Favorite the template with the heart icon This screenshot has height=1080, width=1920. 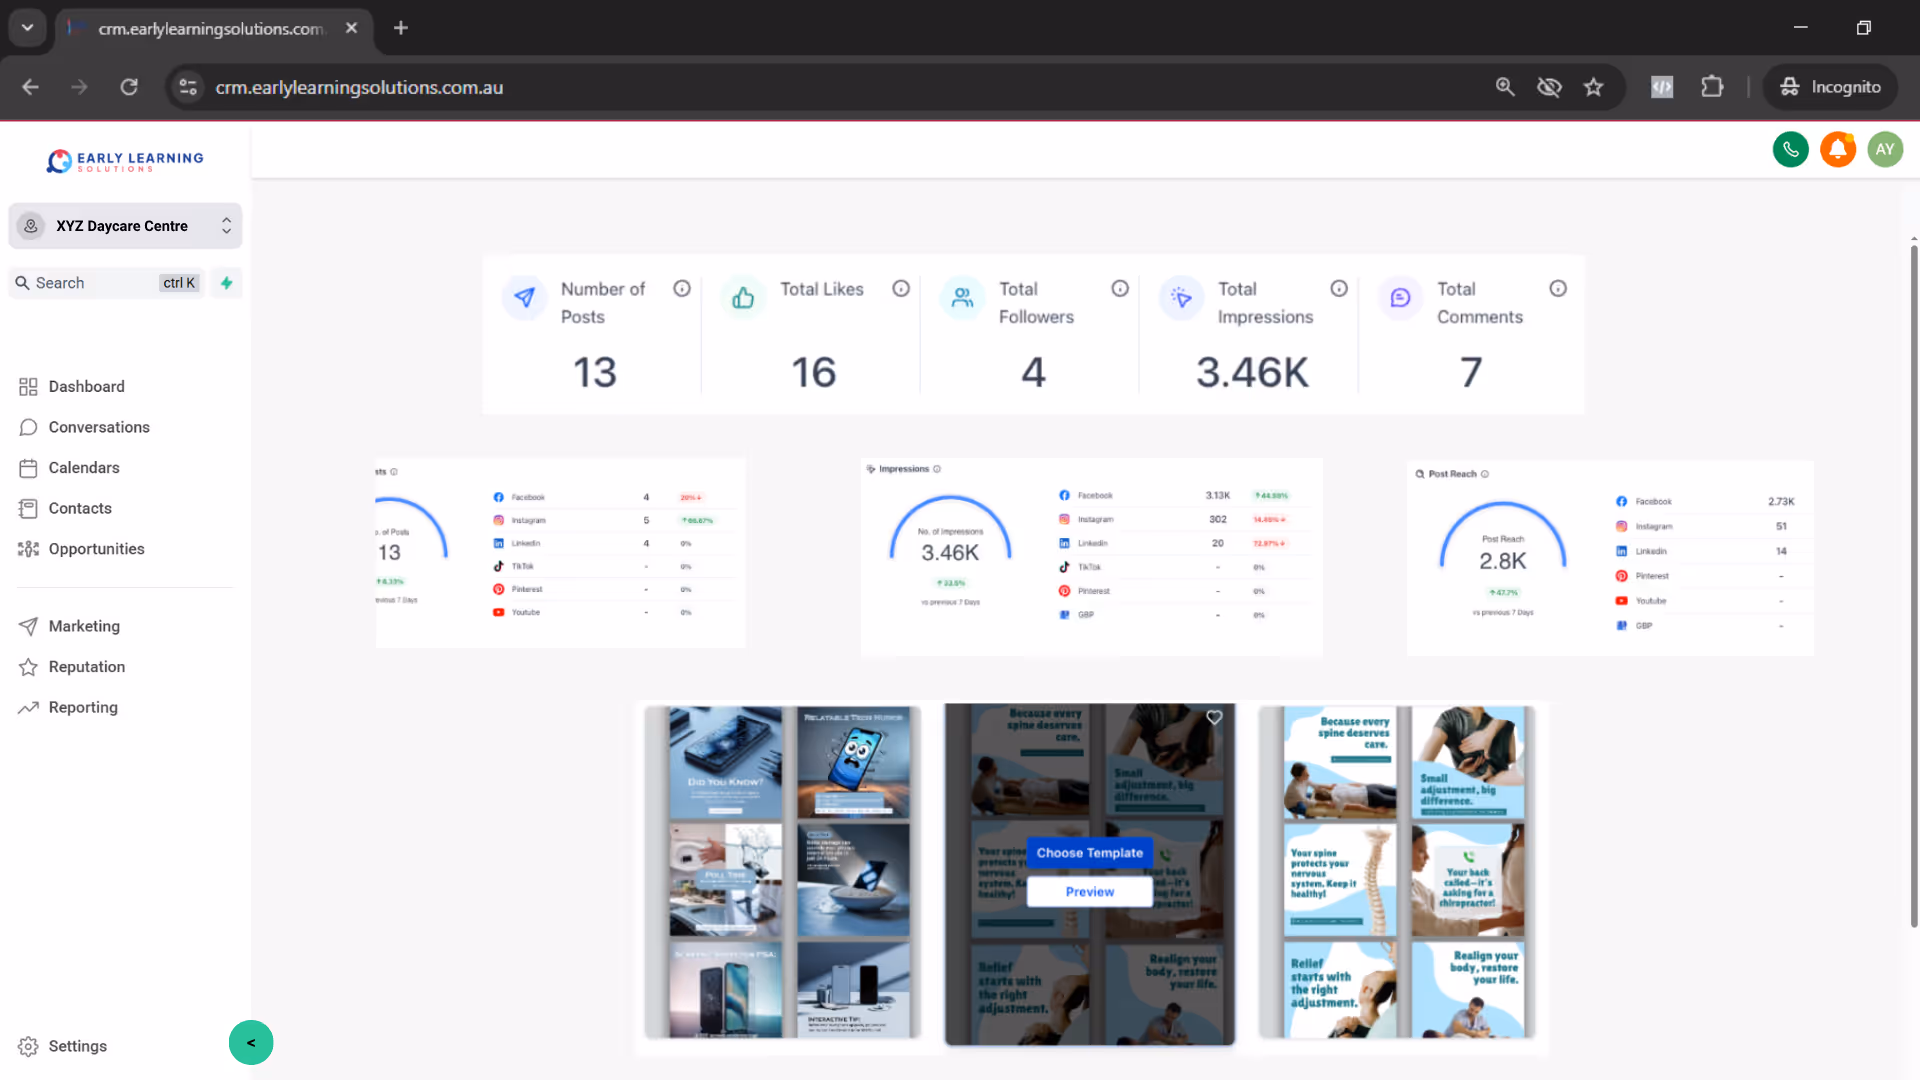point(1214,717)
